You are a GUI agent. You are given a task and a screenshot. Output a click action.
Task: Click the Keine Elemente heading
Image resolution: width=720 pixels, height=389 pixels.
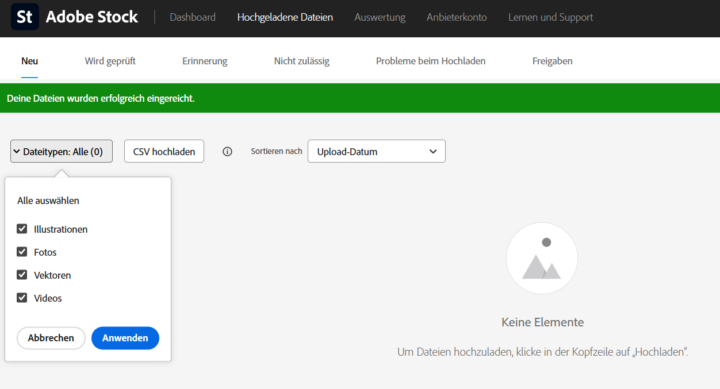542,322
